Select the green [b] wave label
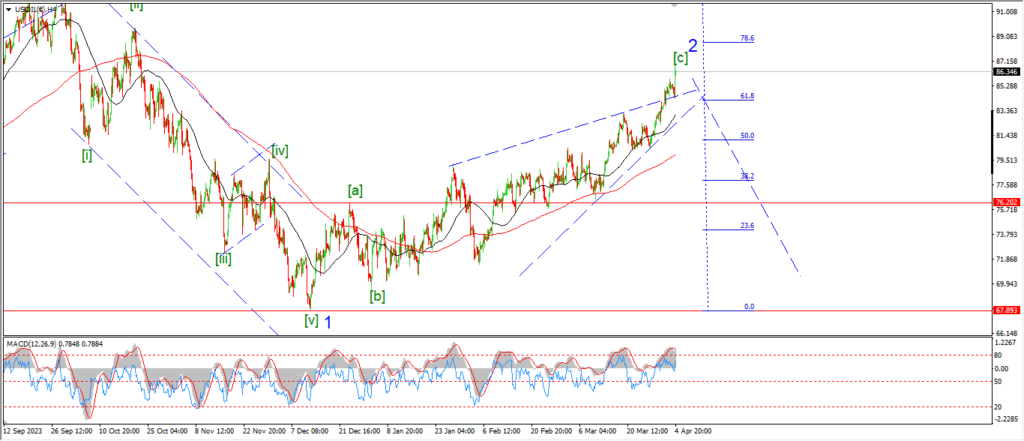This screenshot has height=441, width=1024. (x=377, y=295)
